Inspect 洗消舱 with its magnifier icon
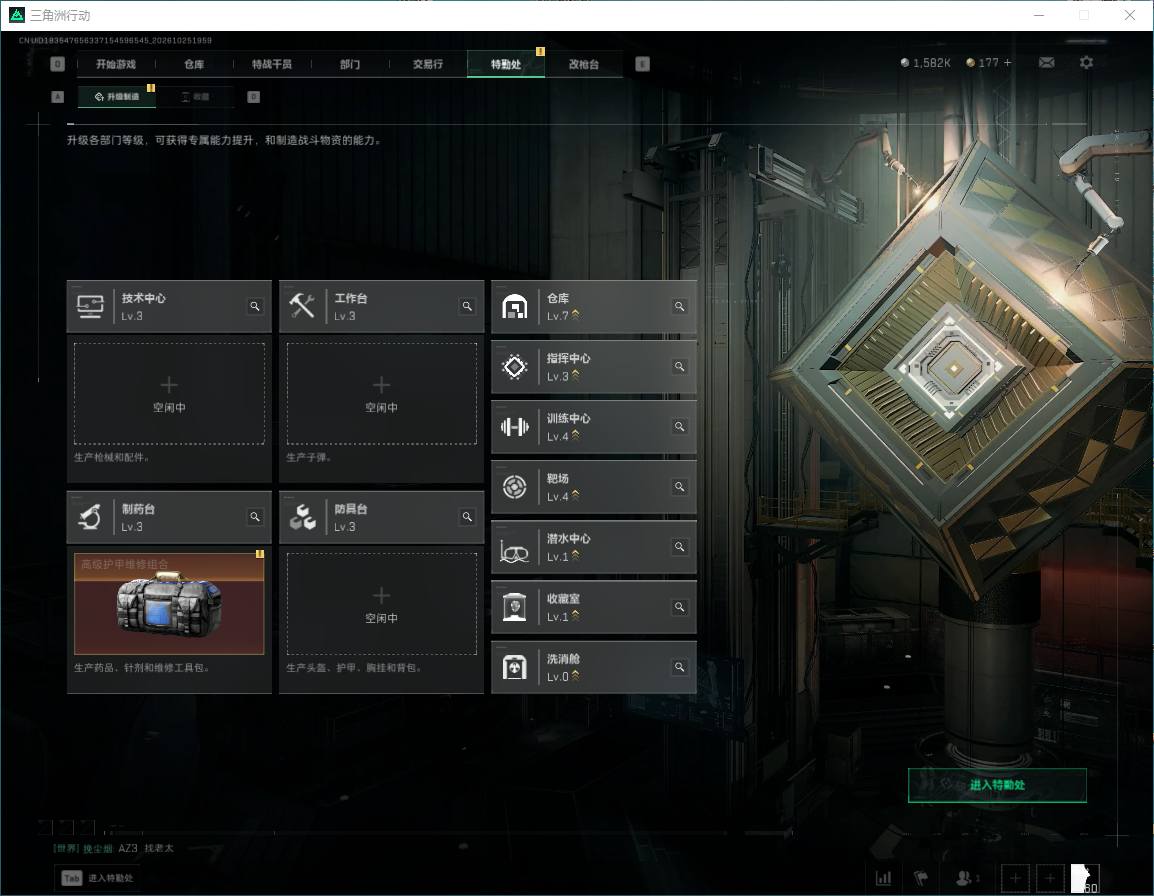Screen dimensions: 1154x896 click(x=679, y=667)
